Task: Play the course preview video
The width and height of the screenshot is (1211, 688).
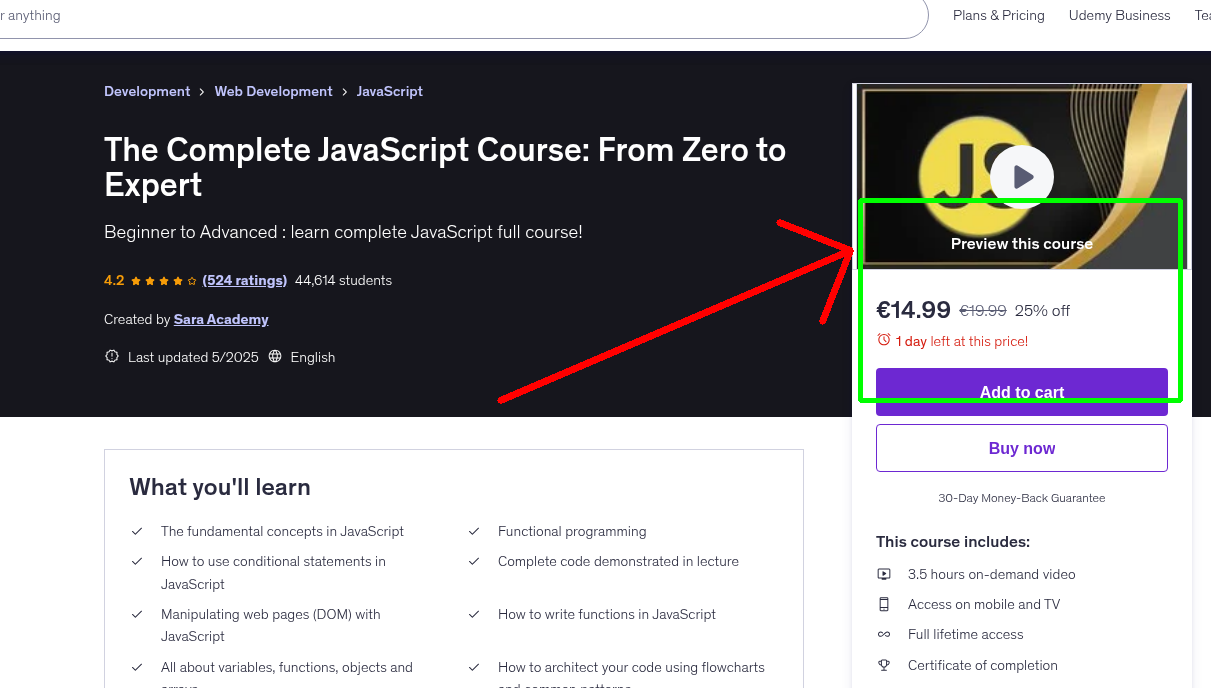Action: coord(1021,176)
